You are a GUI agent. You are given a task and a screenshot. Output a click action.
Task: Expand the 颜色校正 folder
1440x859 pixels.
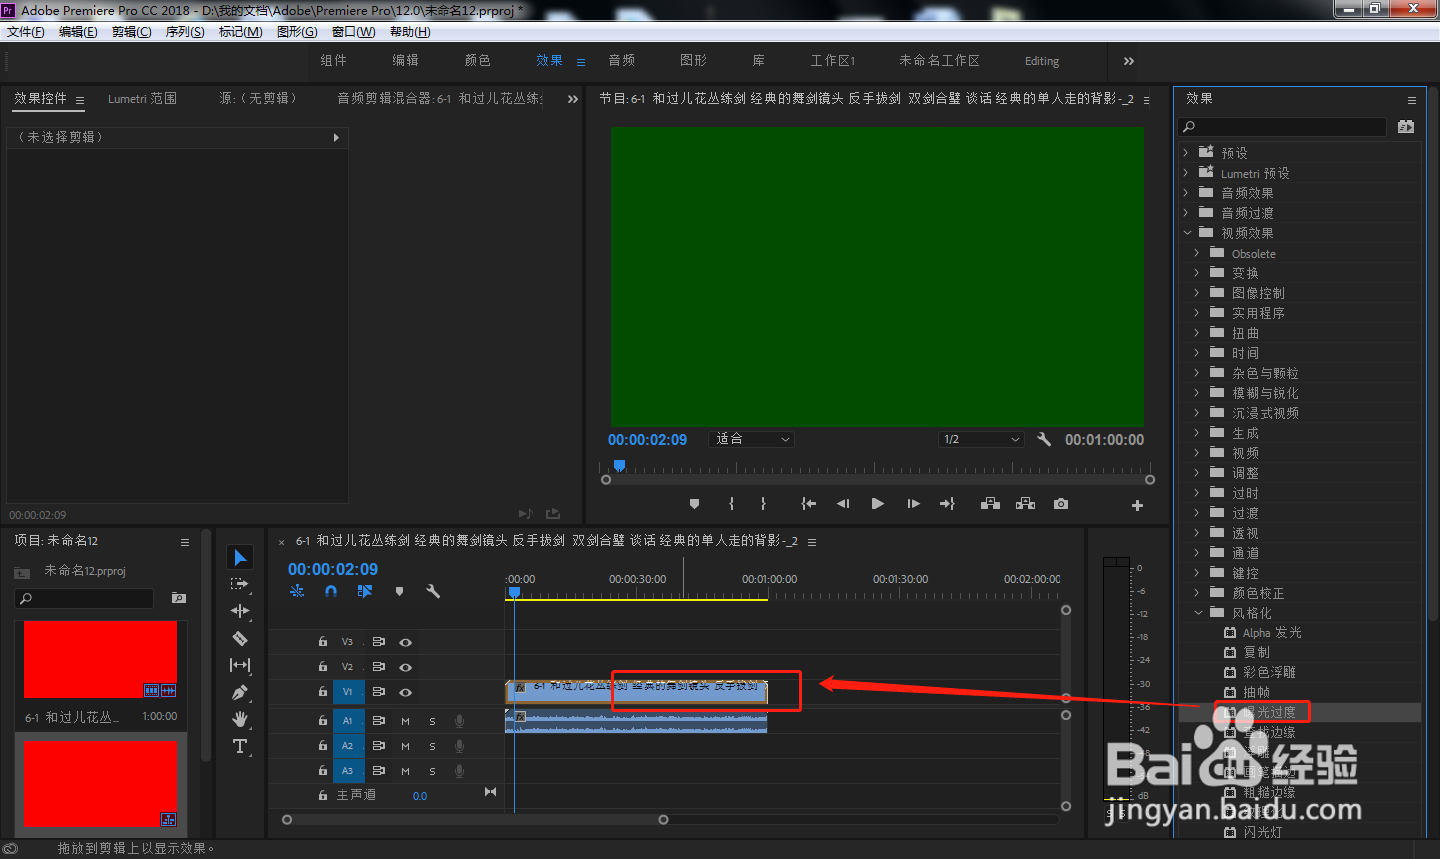[x=1196, y=593]
